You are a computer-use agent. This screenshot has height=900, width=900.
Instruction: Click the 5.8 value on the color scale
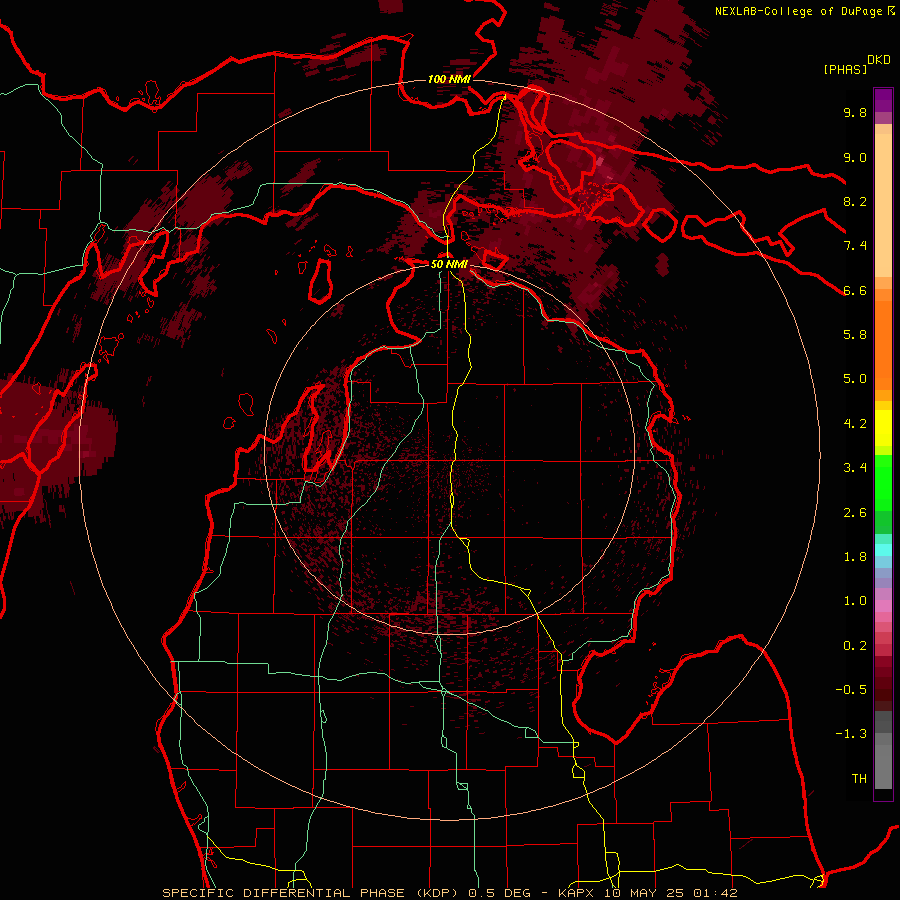[855, 335]
